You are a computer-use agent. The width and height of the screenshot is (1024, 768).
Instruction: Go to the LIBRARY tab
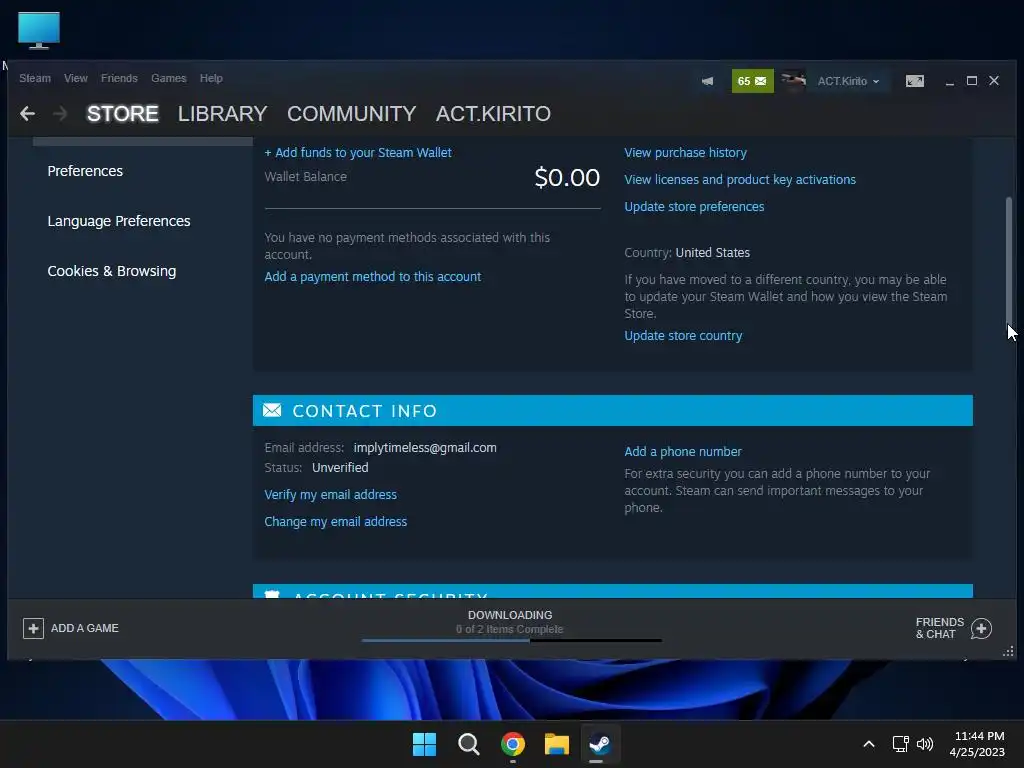(x=222, y=114)
